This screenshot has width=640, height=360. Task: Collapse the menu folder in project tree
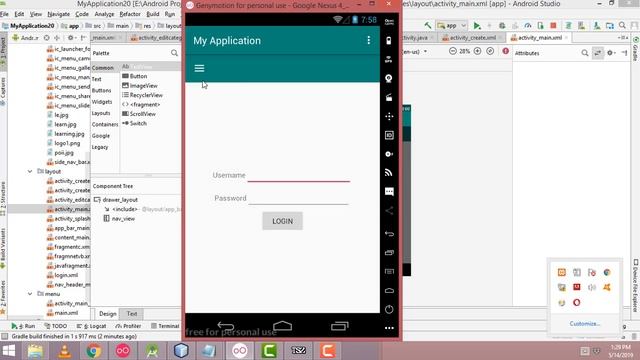coord(30,294)
